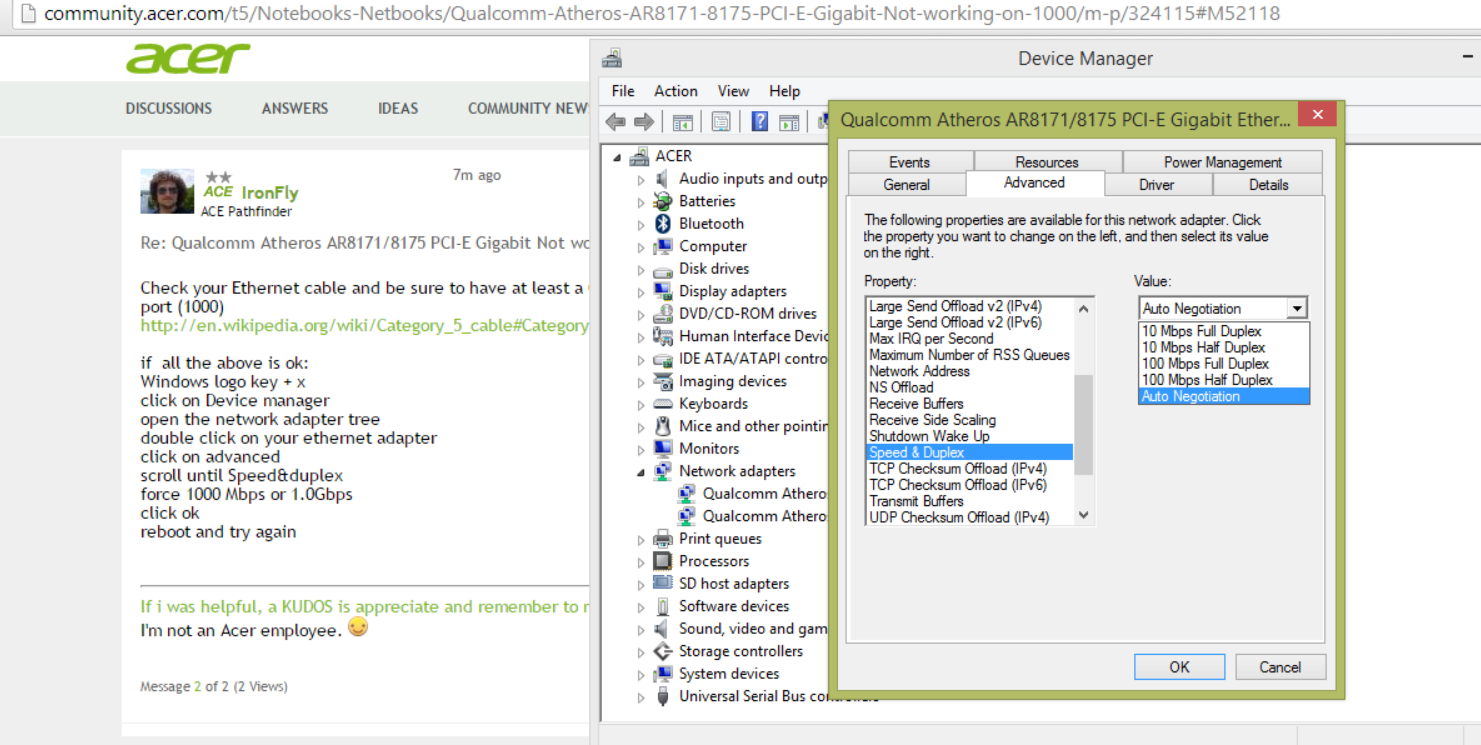The width and height of the screenshot is (1481, 745).
Task: Open the IronFly user profile link
Action: 269,193
